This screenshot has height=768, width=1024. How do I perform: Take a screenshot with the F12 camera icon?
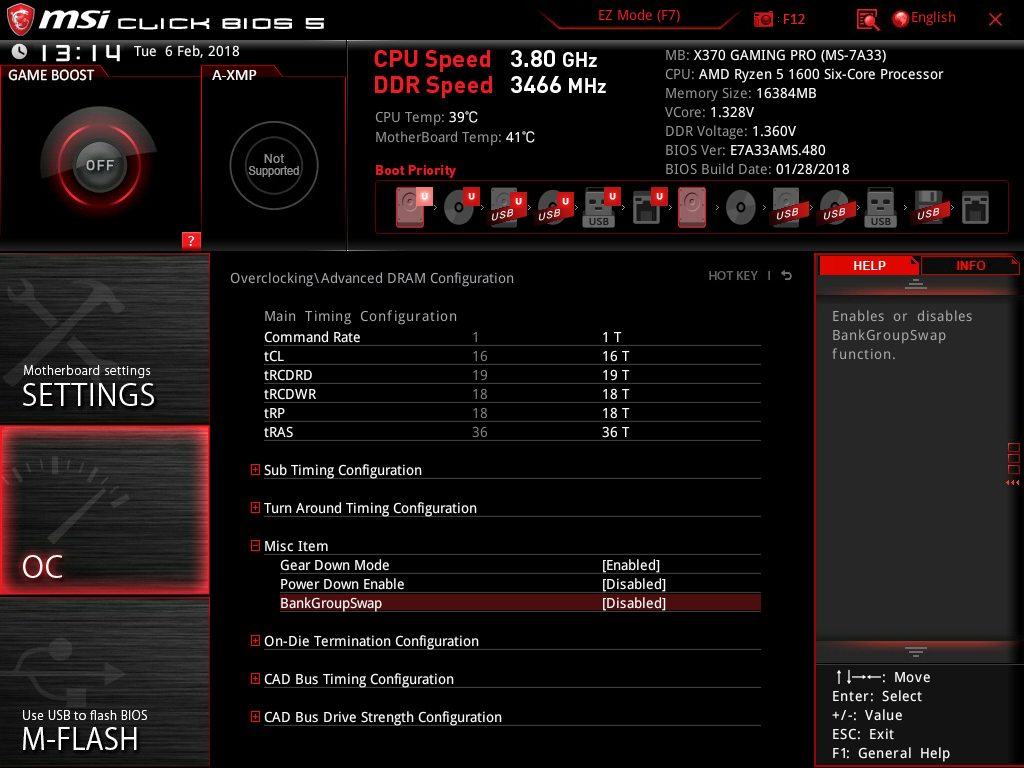pos(763,19)
